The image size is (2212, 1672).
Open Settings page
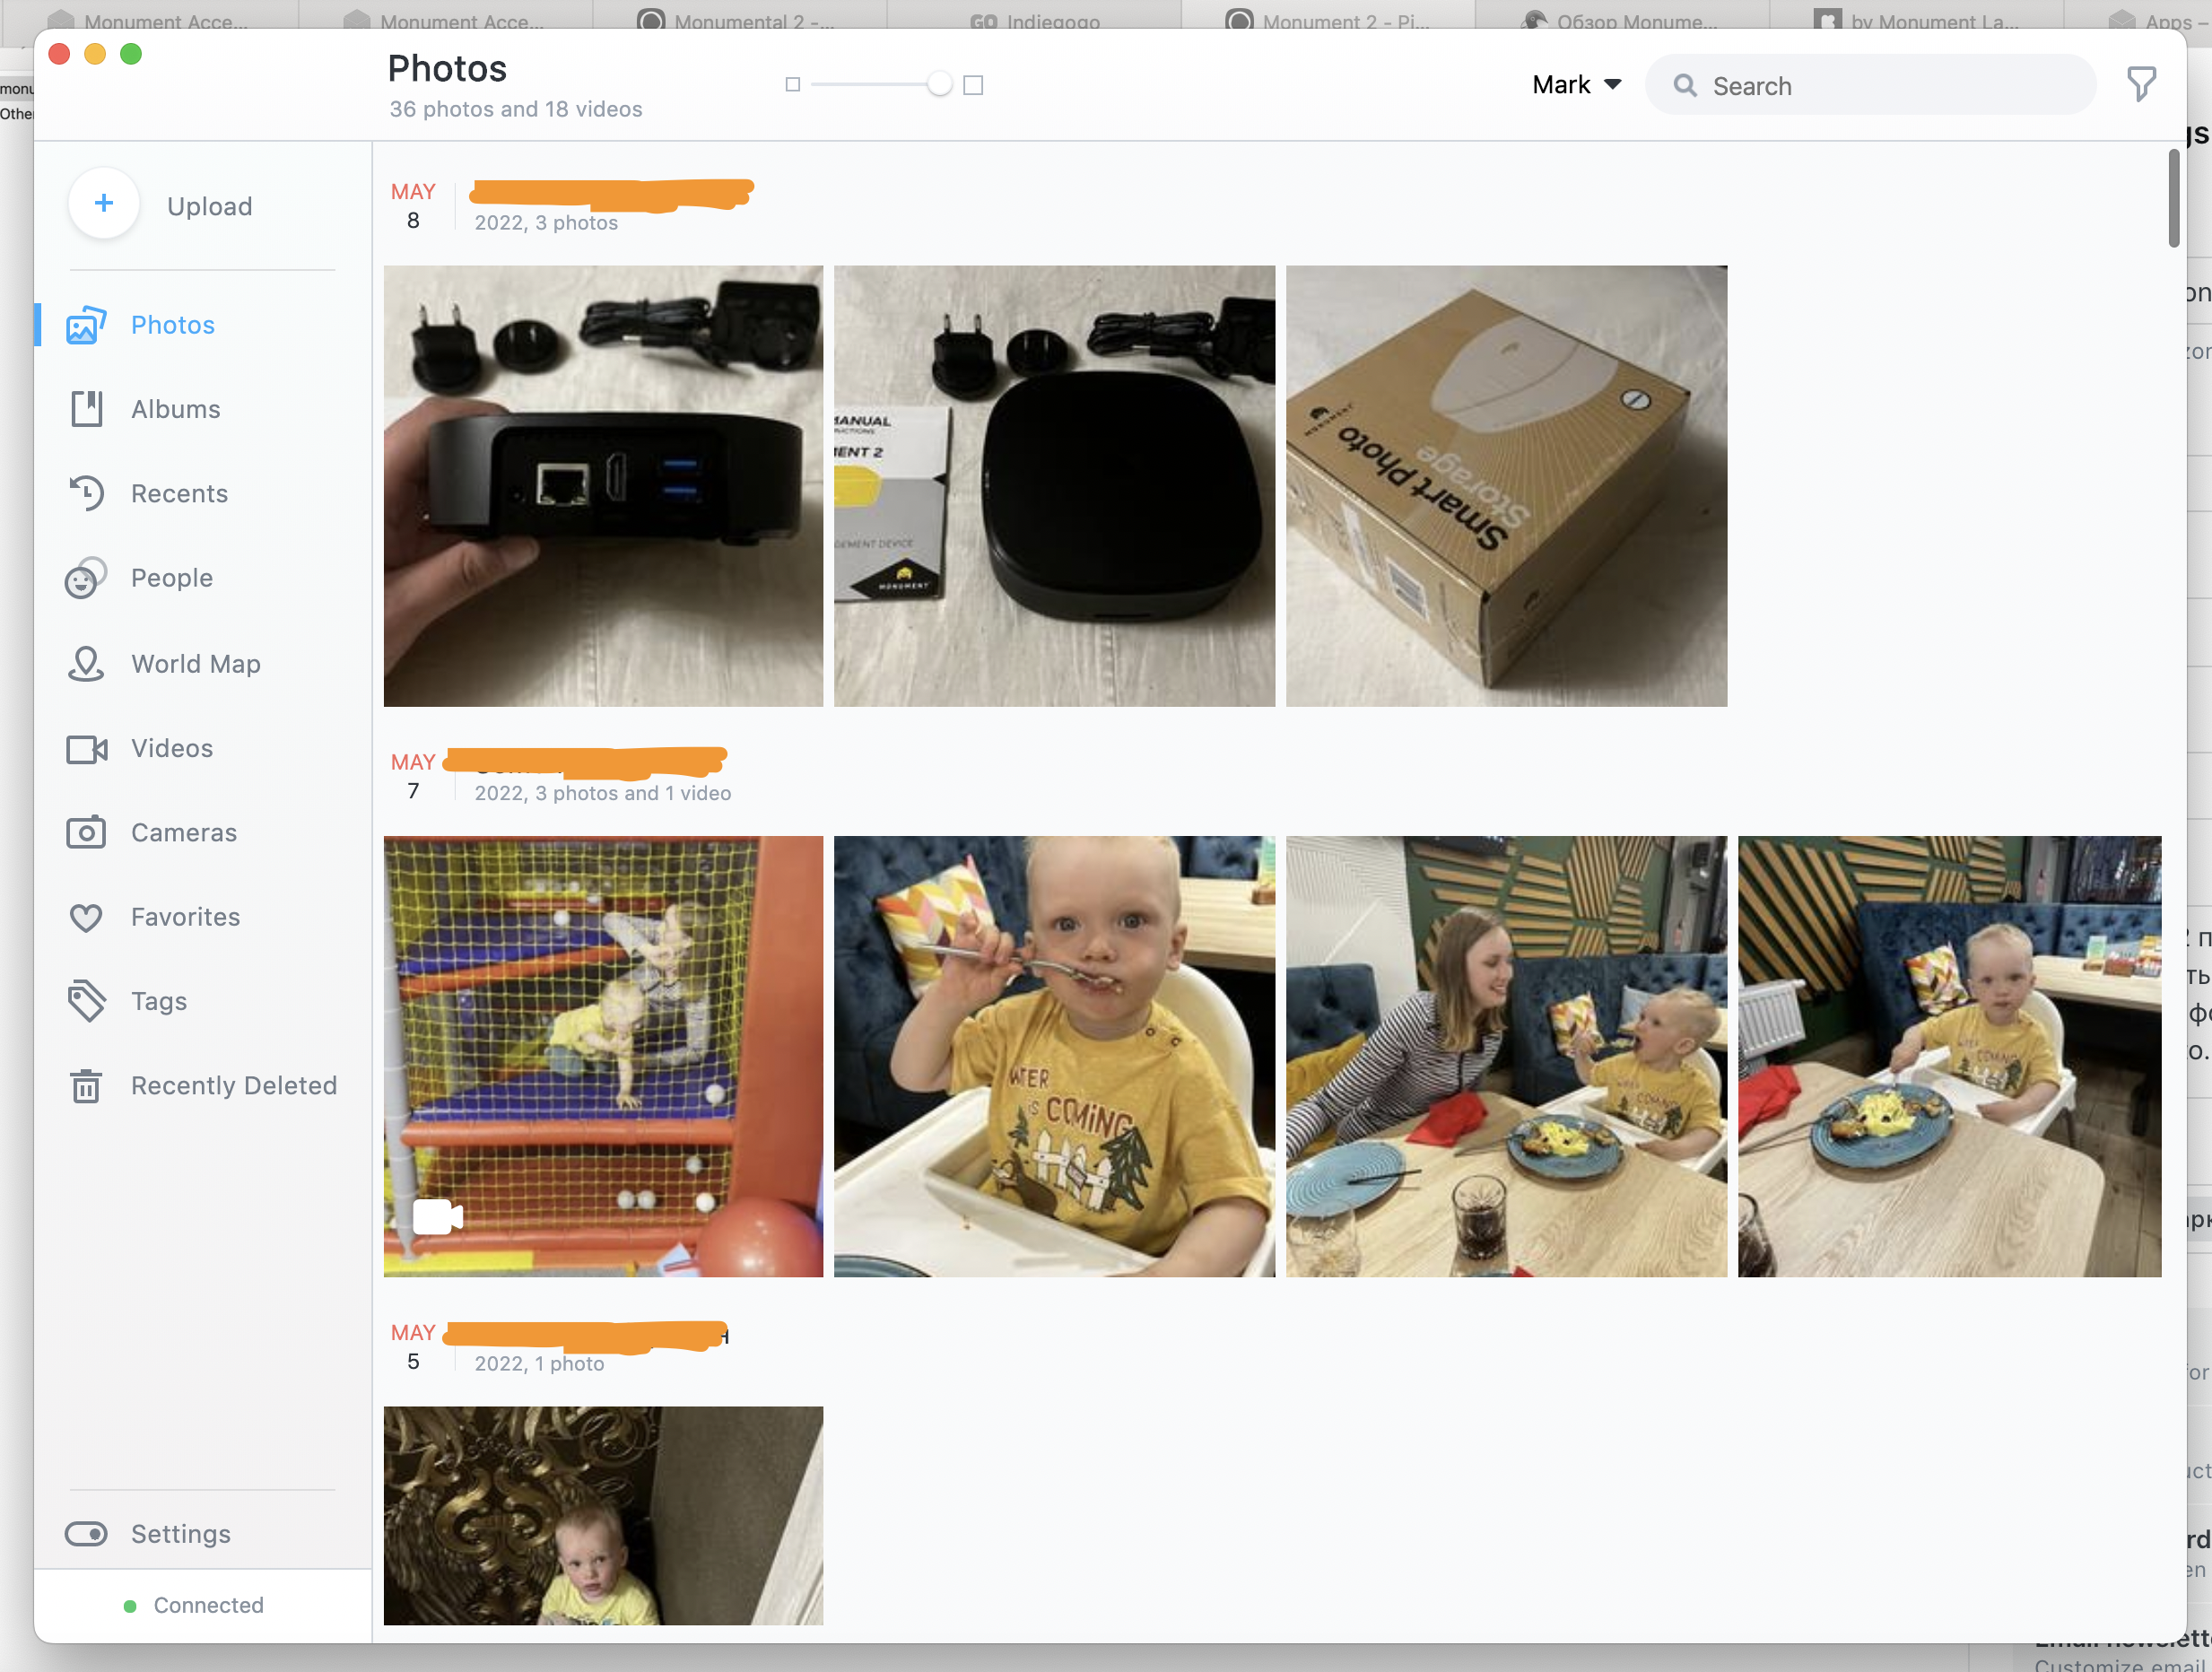[179, 1533]
